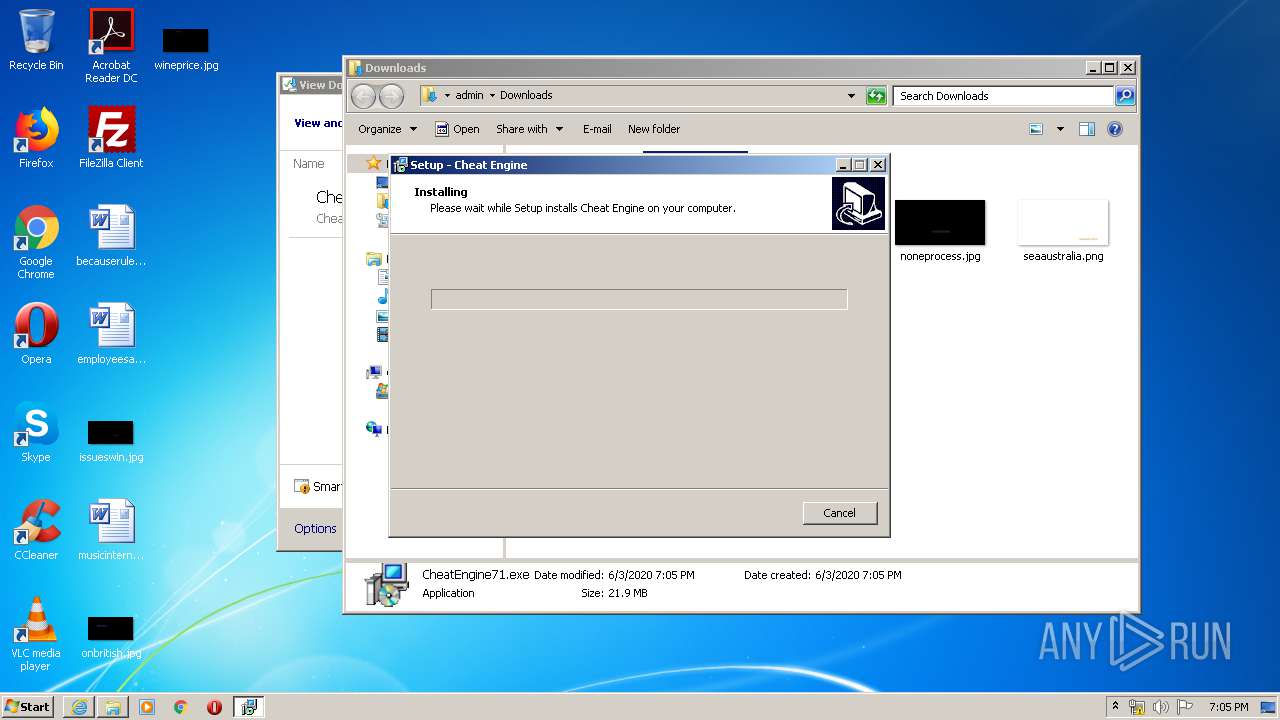Refresh the Downloads folder view

pyautogui.click(x=876, y=96)
